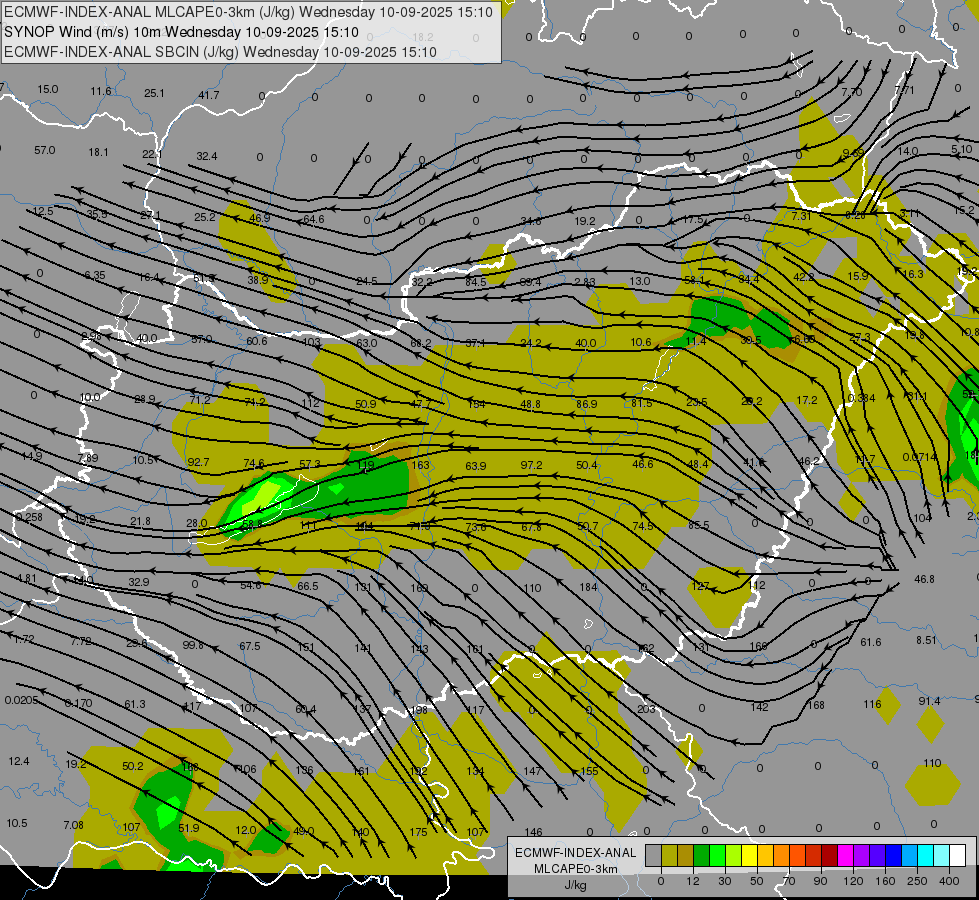Click the map value 155
The height and width of the screenshot is (900, 979).
pyautogui.click(x=589, y=771)
